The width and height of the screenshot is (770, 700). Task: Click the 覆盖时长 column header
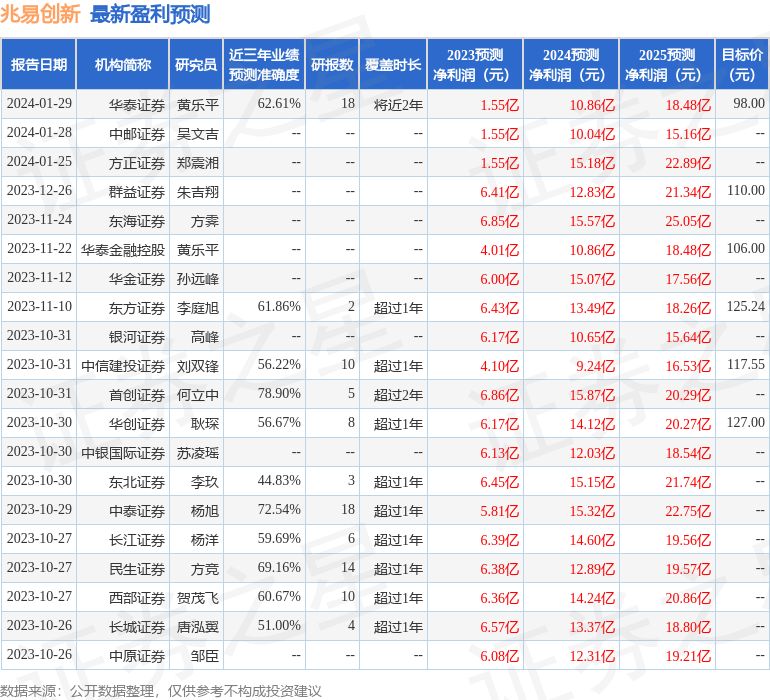(393, 64)
